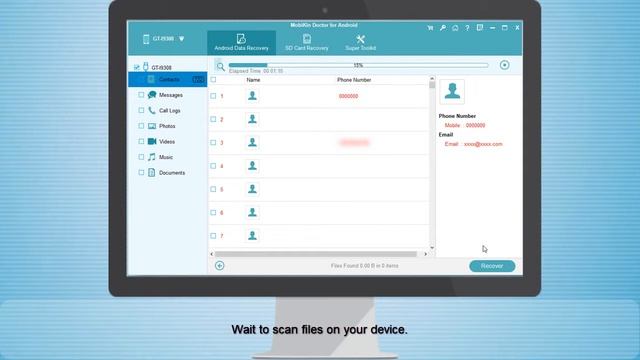Click the scan progress bar
Image resolution: width=640 pixels, height=360 pixels.
click(358, 65)
